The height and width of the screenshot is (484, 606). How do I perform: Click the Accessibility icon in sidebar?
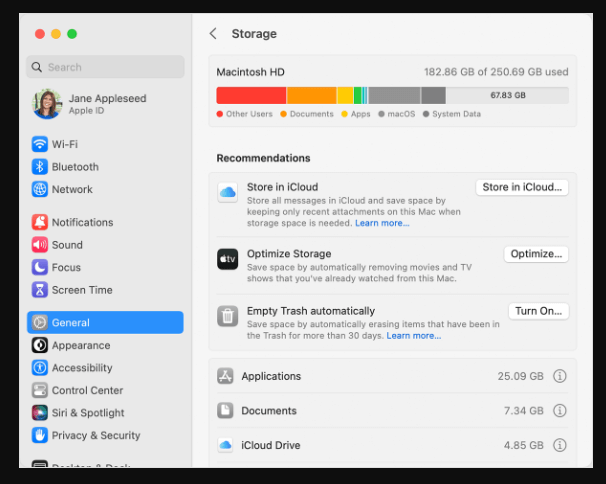(x=40, y=368)
